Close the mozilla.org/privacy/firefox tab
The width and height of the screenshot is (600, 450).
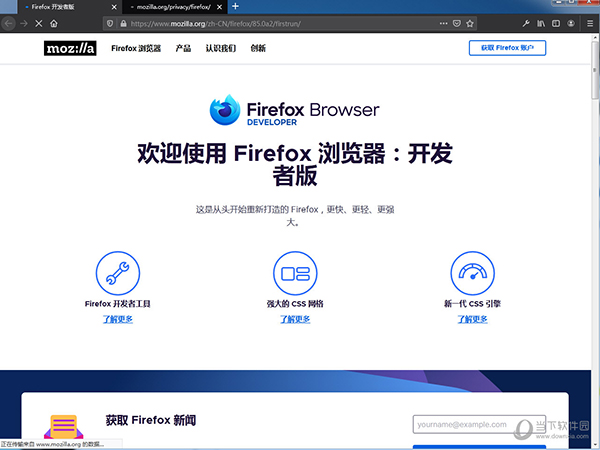pos(219,7)
